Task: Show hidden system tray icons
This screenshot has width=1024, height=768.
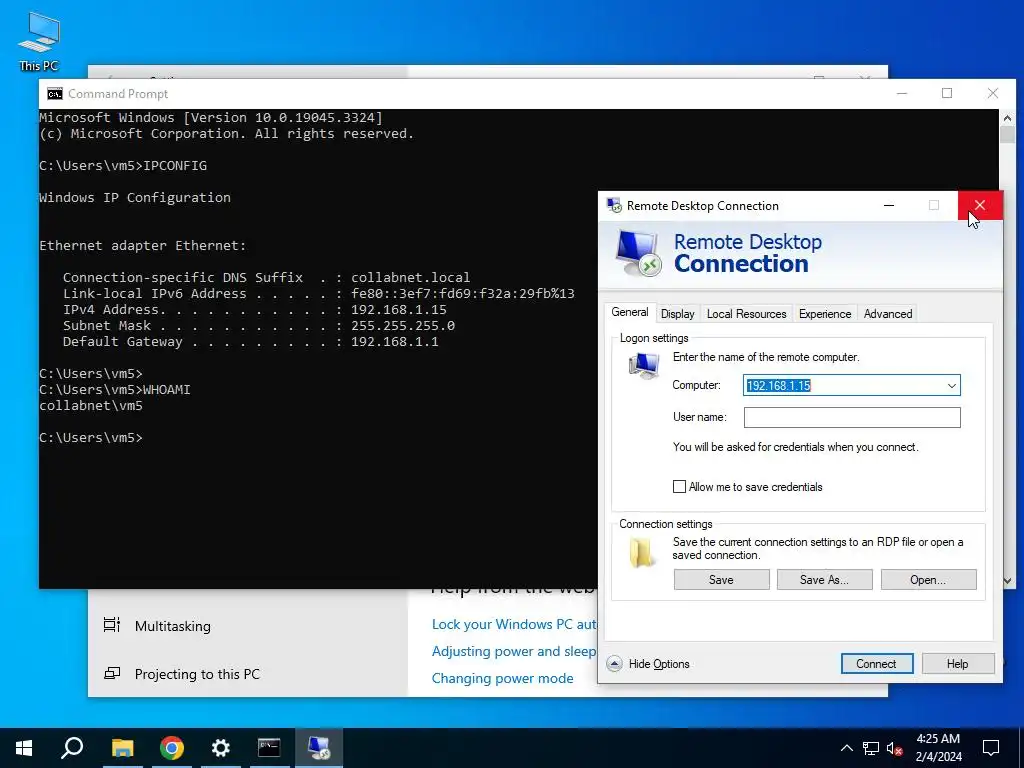Action: [x=846, y=748]
